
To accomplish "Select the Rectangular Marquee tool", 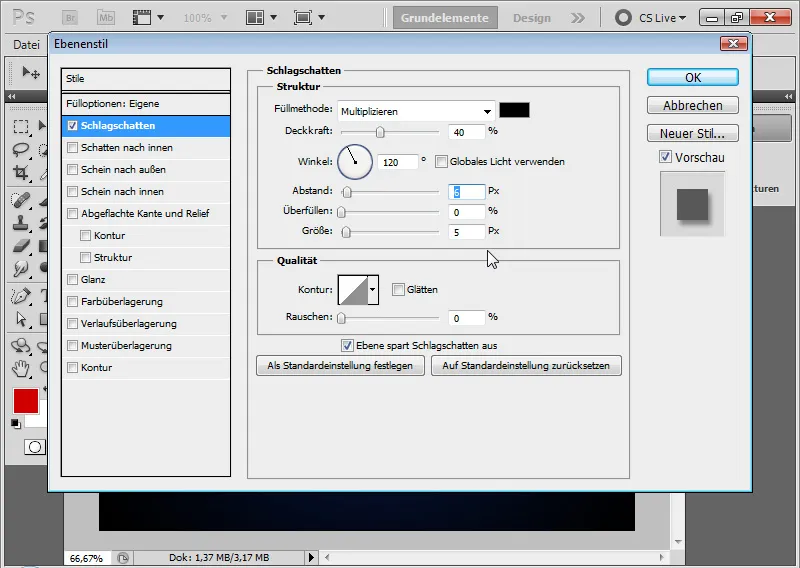I will (20, 127).
